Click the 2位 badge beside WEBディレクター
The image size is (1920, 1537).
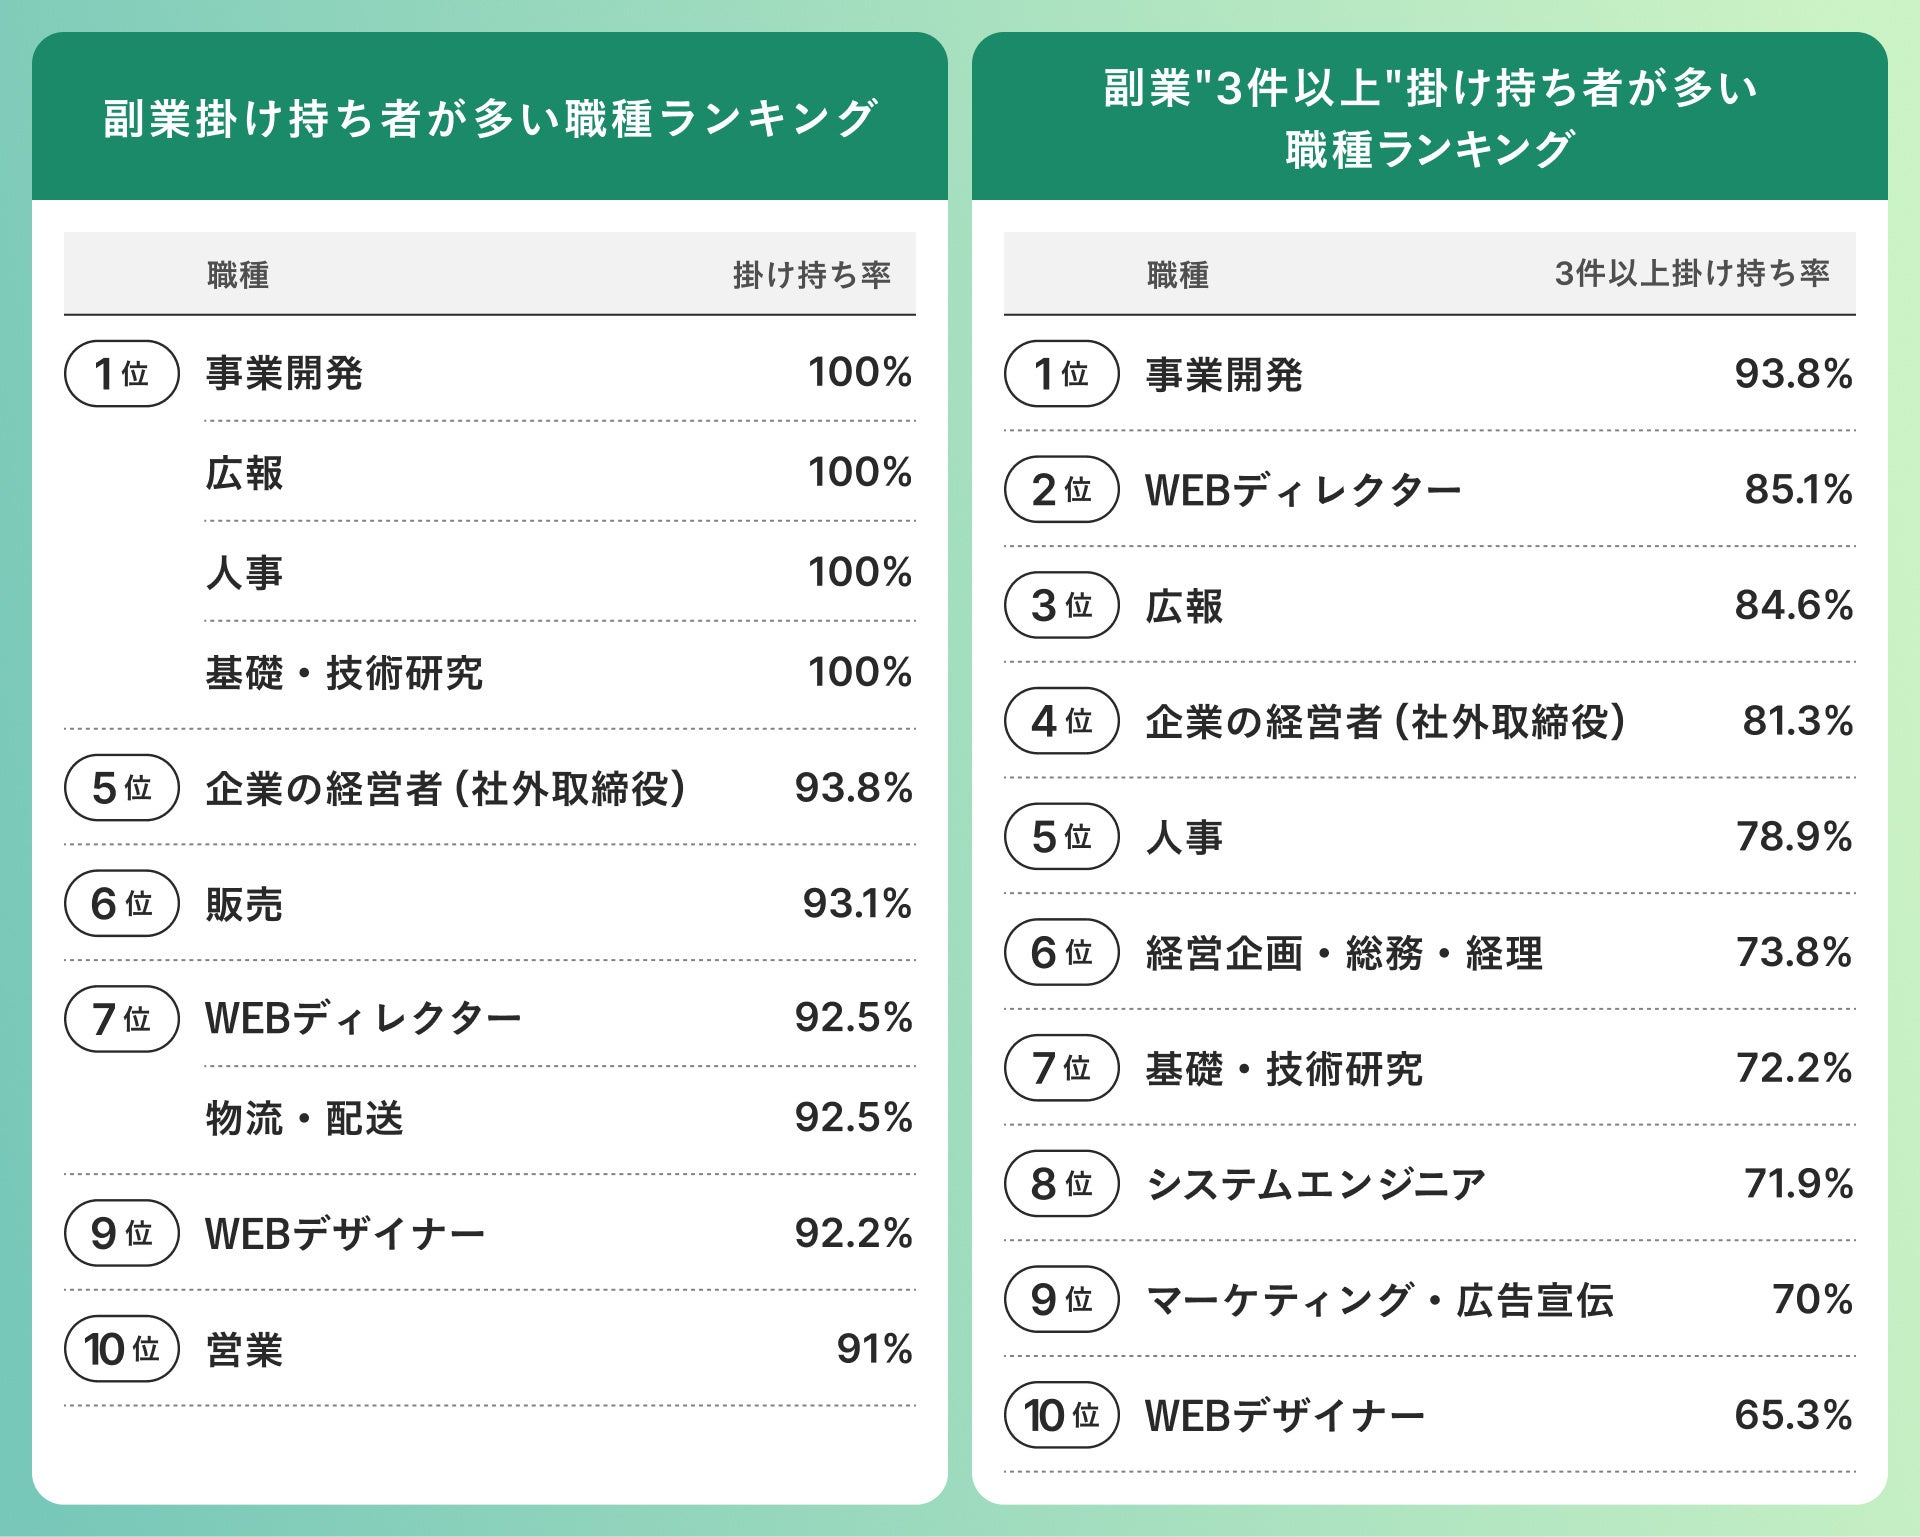(1061, 490)
